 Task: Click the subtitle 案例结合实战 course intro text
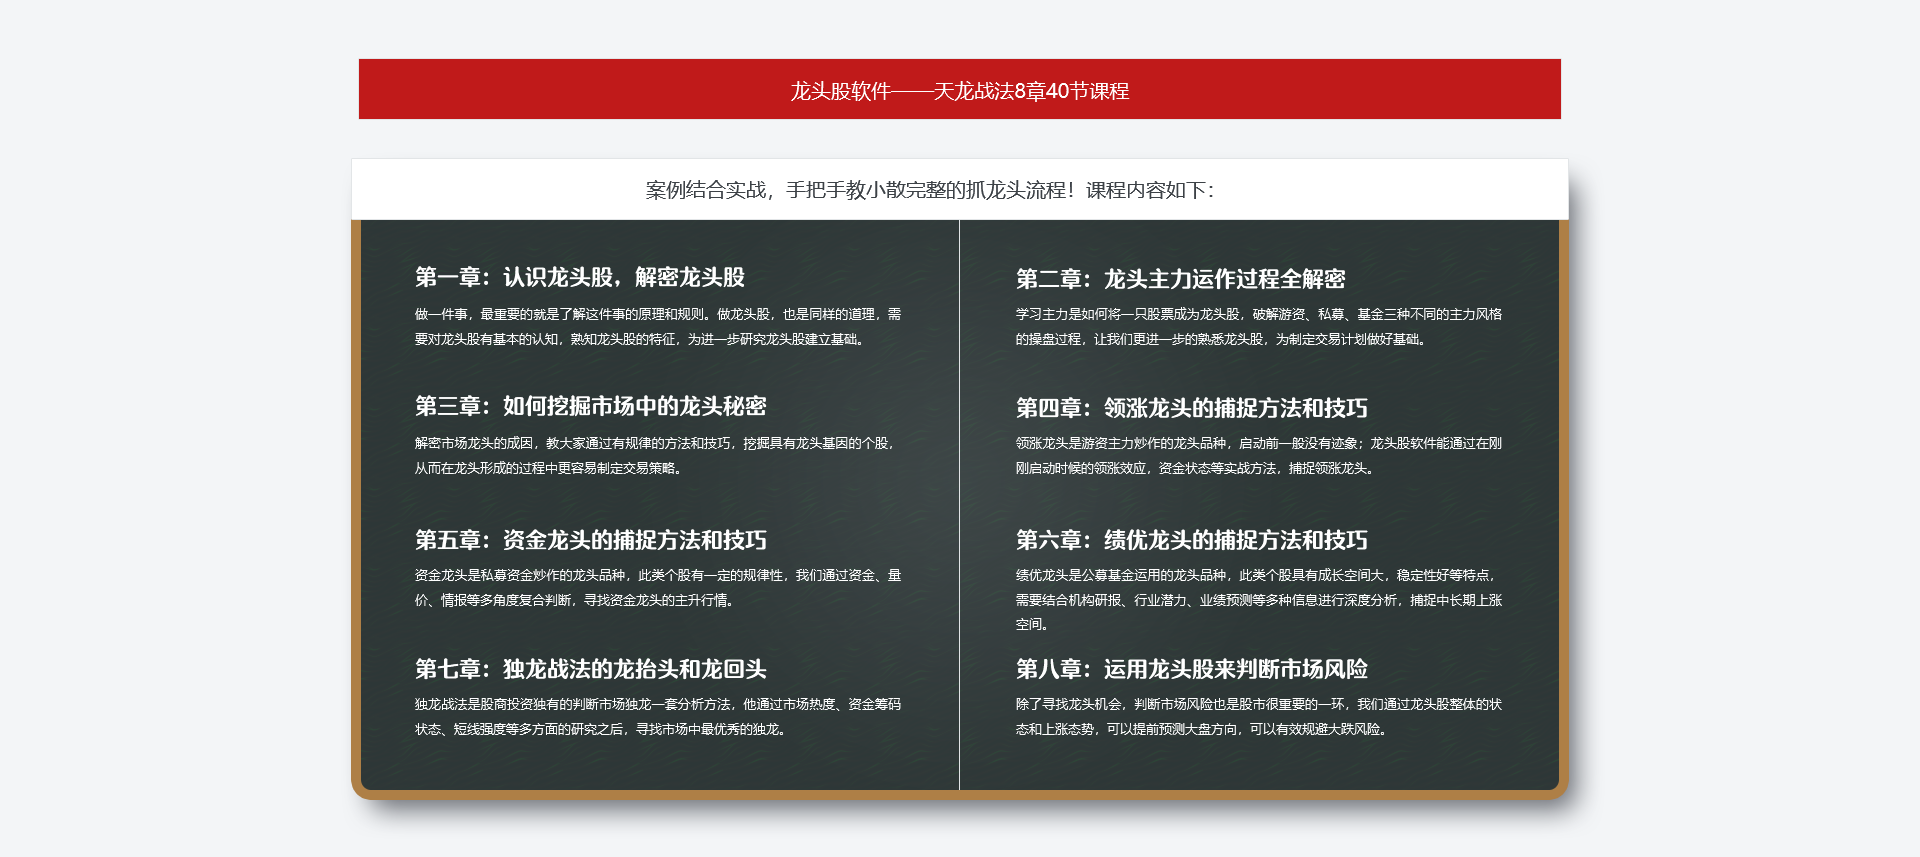click(930, 190)
